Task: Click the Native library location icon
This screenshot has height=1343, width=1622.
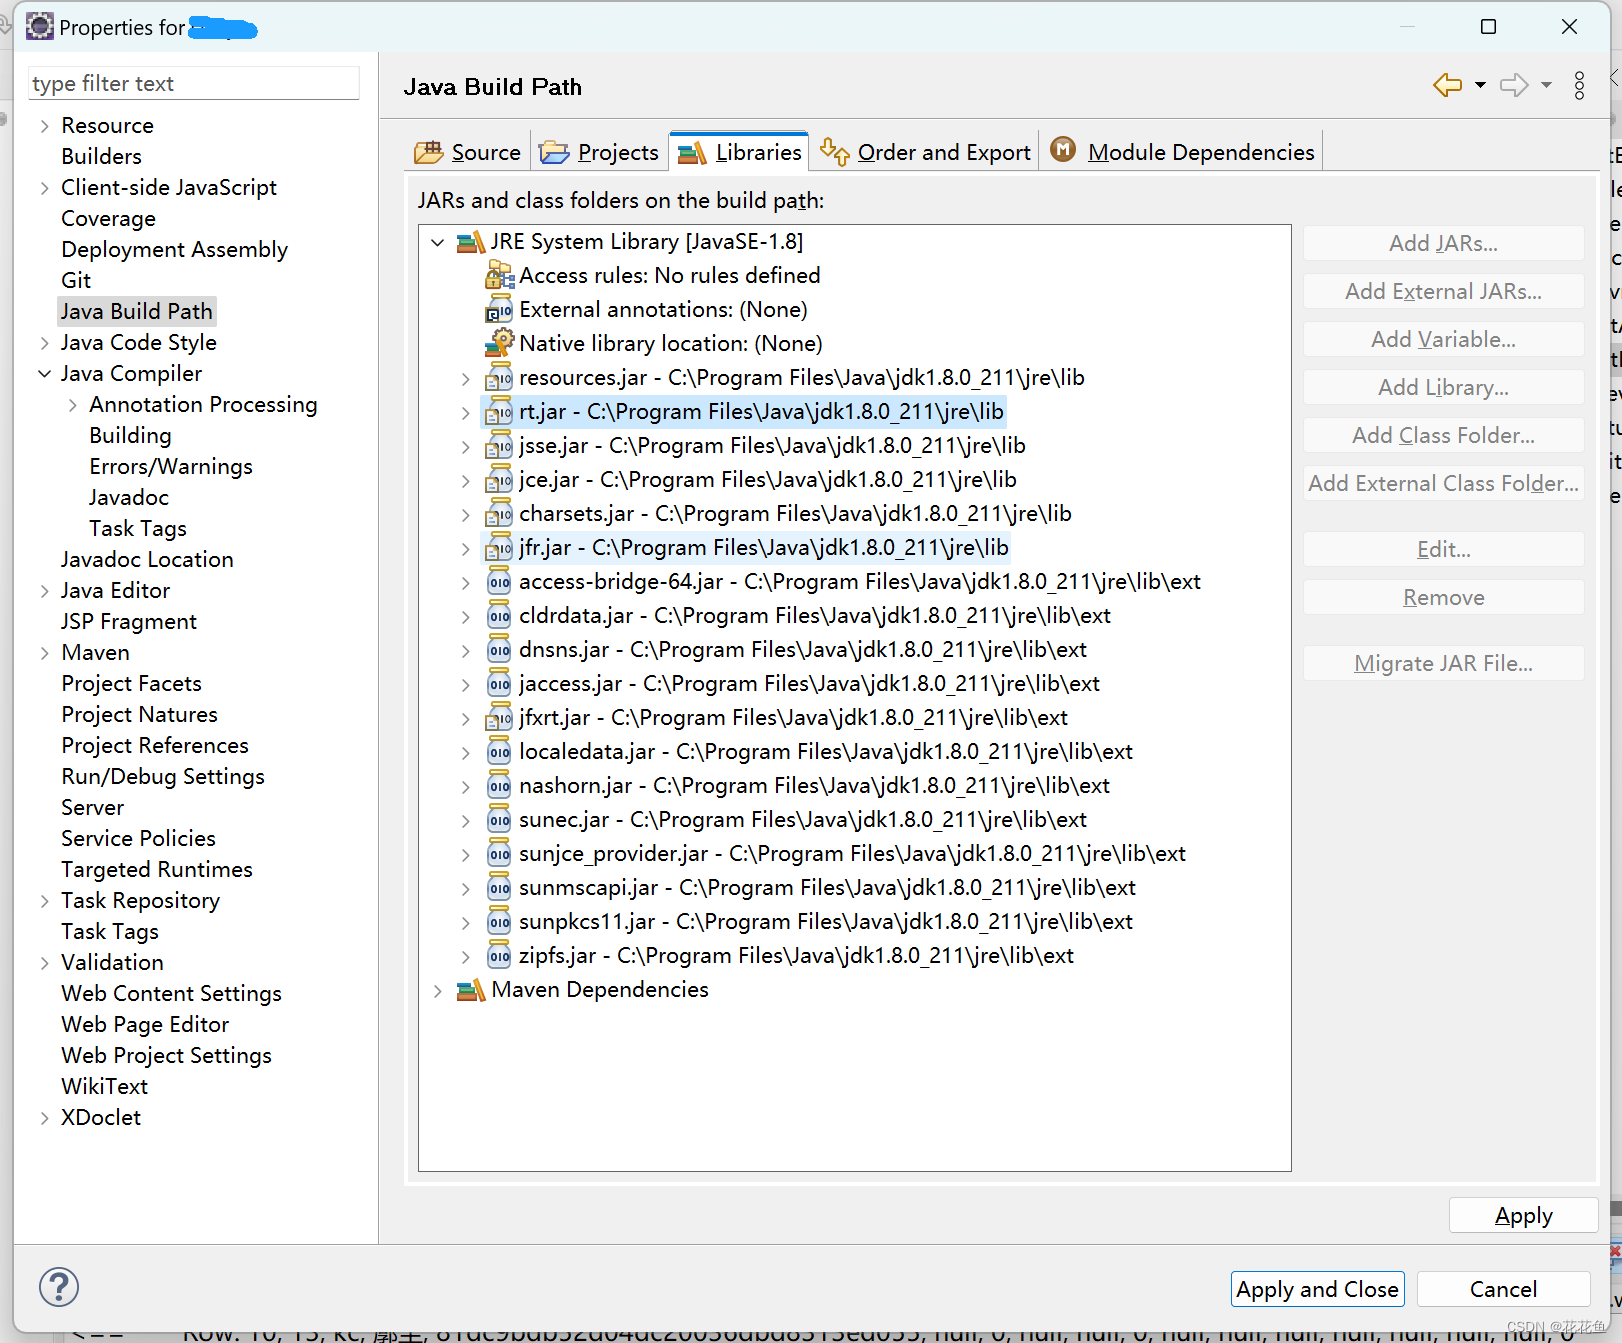Action: 499,344
